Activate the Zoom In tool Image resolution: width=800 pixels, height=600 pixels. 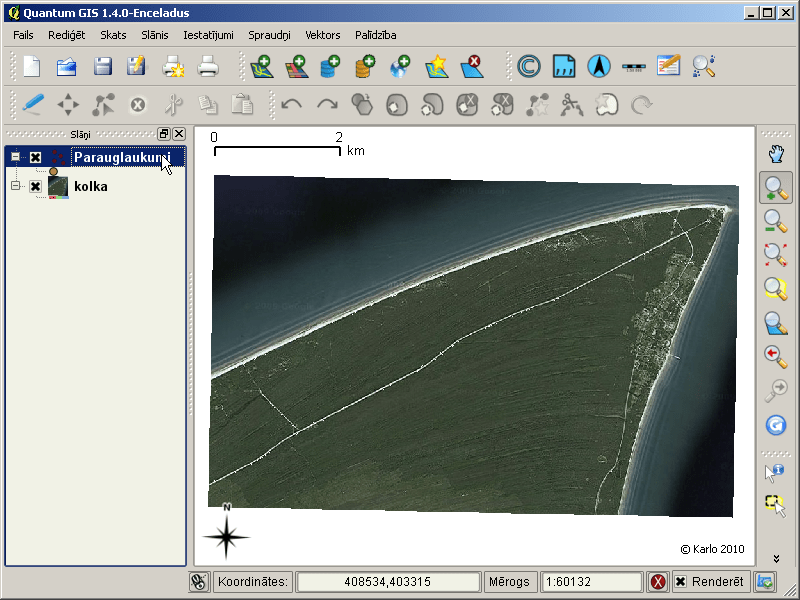pyautogui.click(x=776, y=188)
